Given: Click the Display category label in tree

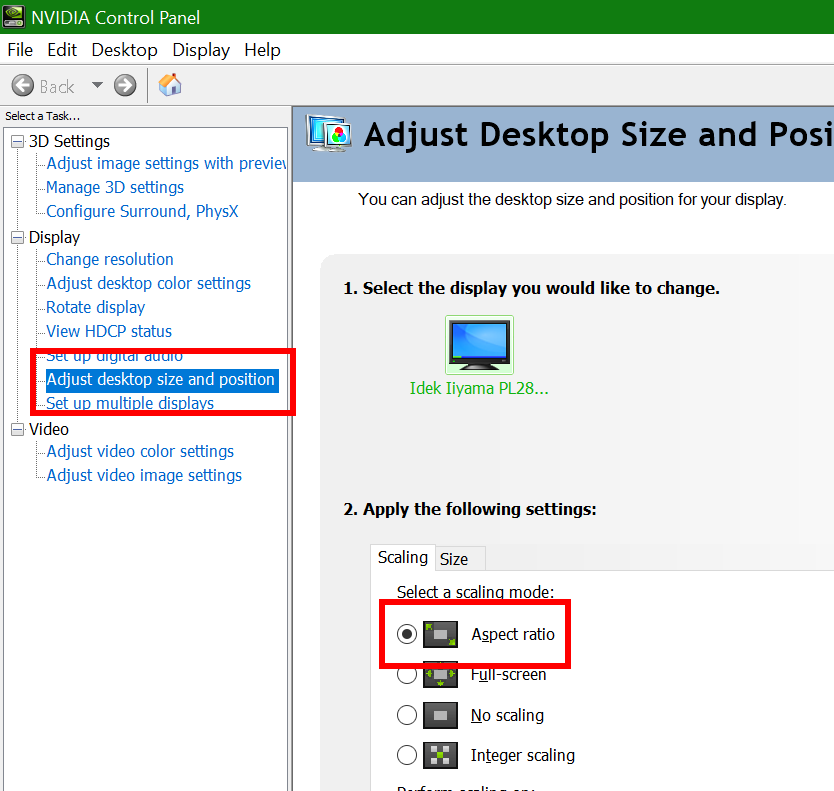Looking at the screenshot, I should click(54, 237).
